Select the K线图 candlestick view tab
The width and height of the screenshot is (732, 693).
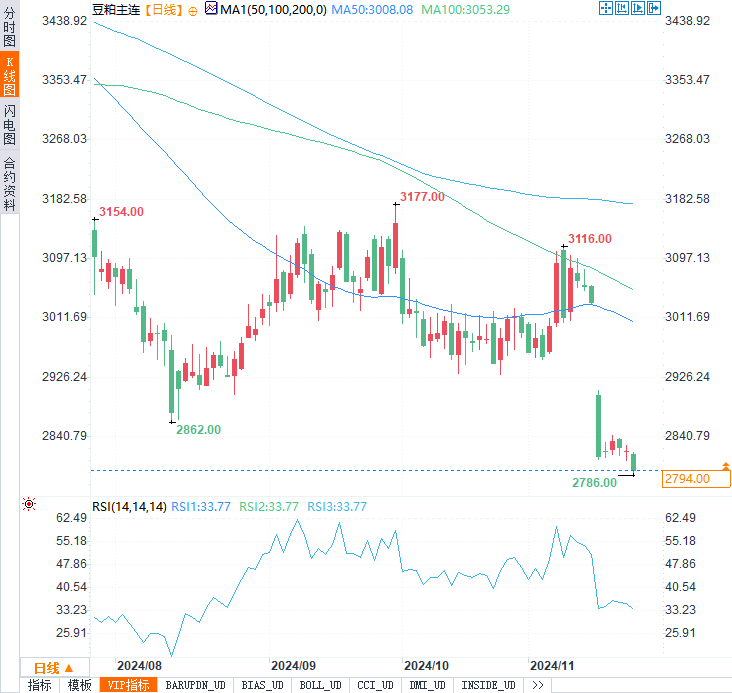(x=9, y=75)
